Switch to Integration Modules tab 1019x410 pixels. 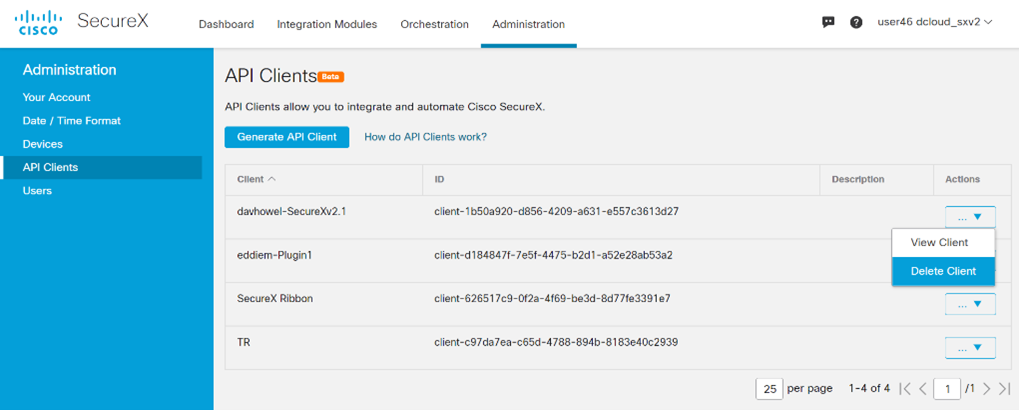pos(327,24)
